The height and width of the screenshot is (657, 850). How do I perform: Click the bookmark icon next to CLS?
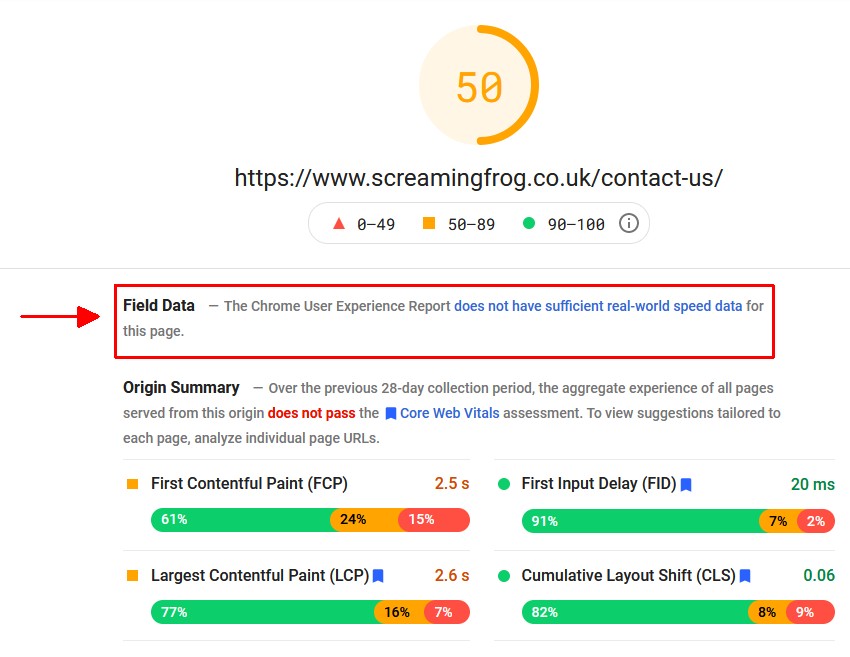click(745, 576)
